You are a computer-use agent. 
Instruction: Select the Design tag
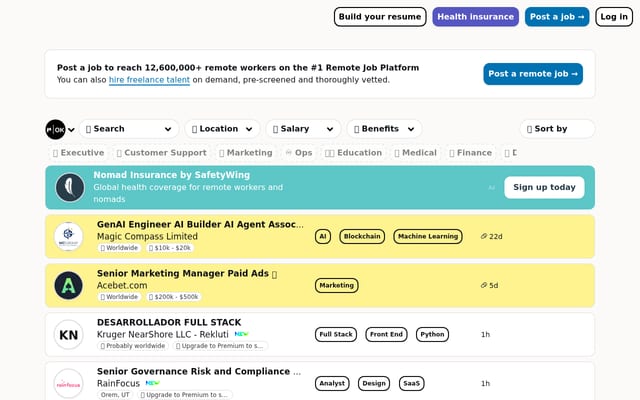[374, 383]
